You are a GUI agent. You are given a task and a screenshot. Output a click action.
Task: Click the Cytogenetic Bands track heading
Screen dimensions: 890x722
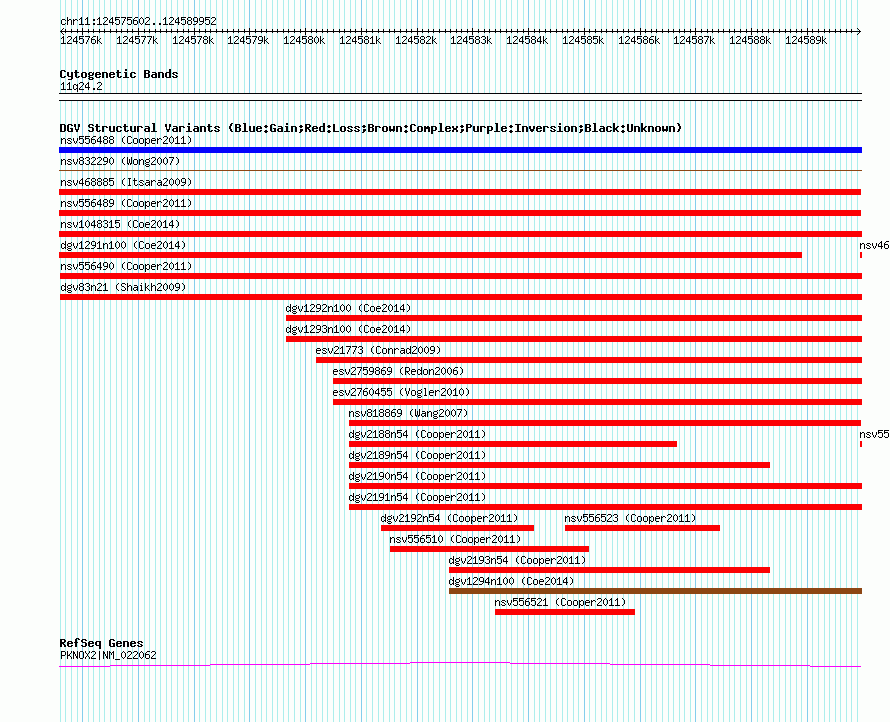point(119,74)
